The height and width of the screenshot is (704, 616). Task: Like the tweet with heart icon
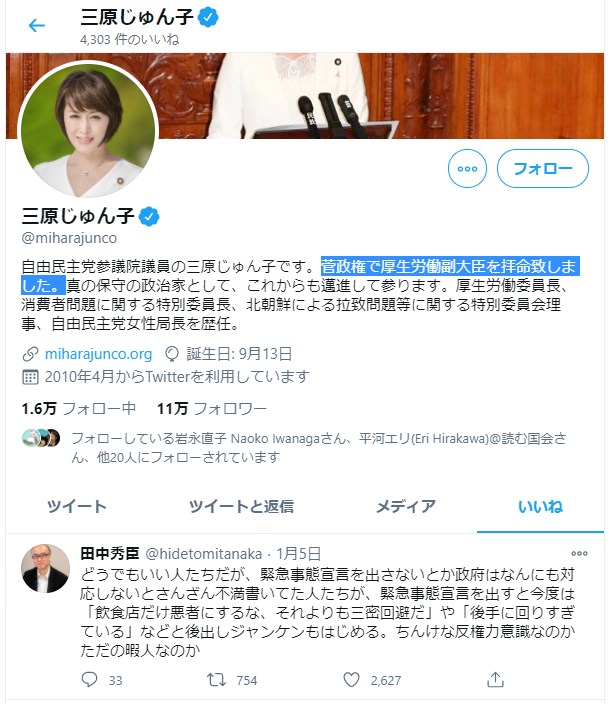[x=351, y=680]
